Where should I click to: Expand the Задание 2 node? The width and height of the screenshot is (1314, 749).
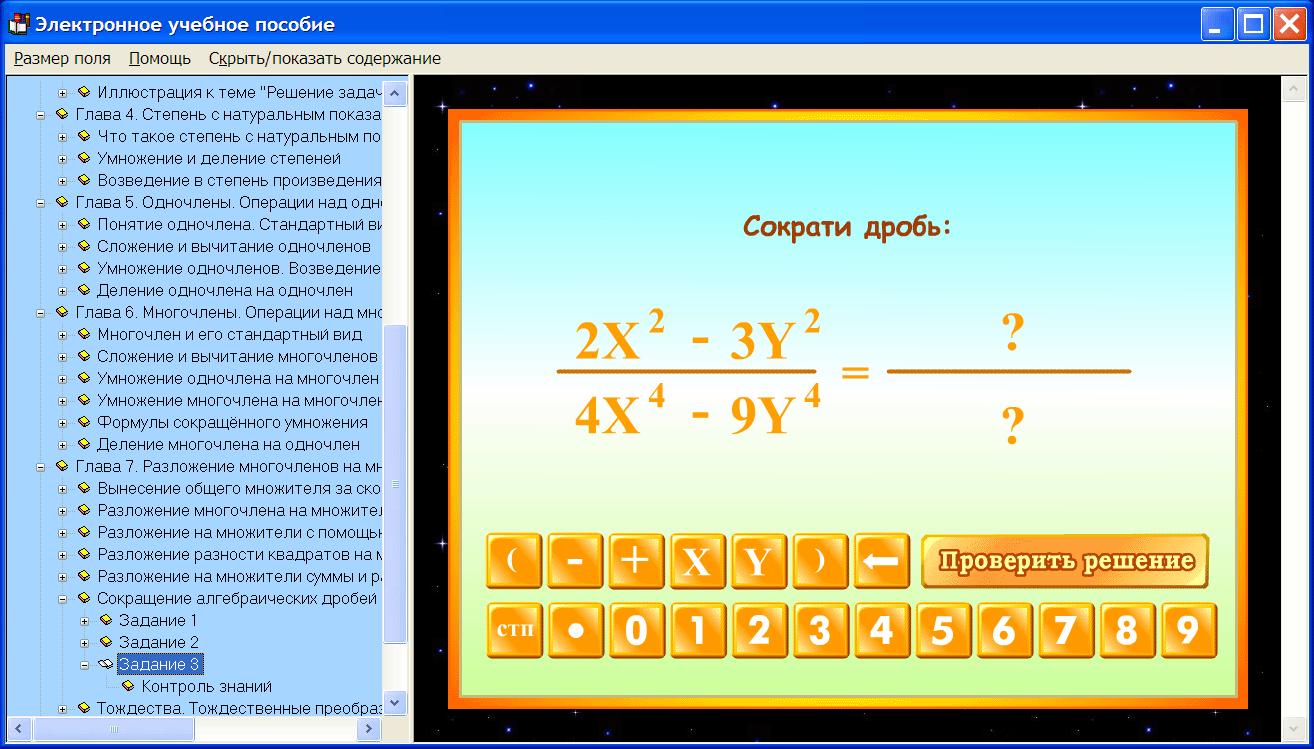coord(85,642)
